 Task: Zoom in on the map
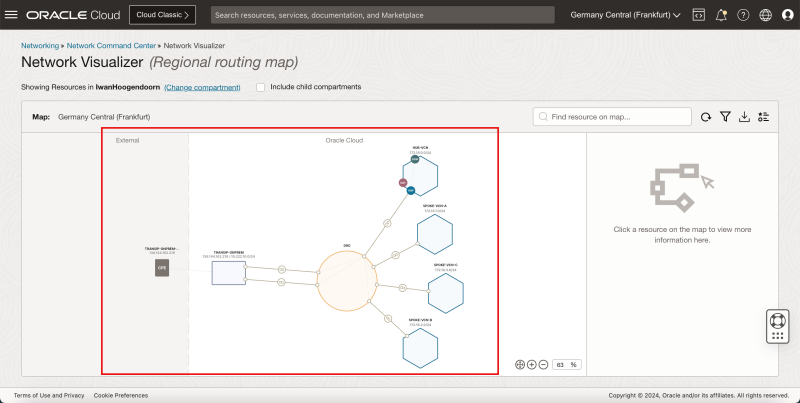(x=531, y=365)
